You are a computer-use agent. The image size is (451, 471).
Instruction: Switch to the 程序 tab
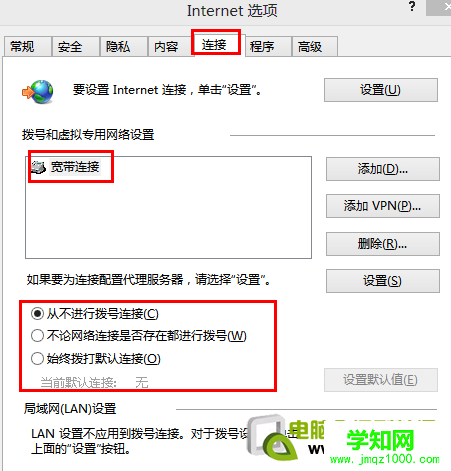tap(268, 46)
